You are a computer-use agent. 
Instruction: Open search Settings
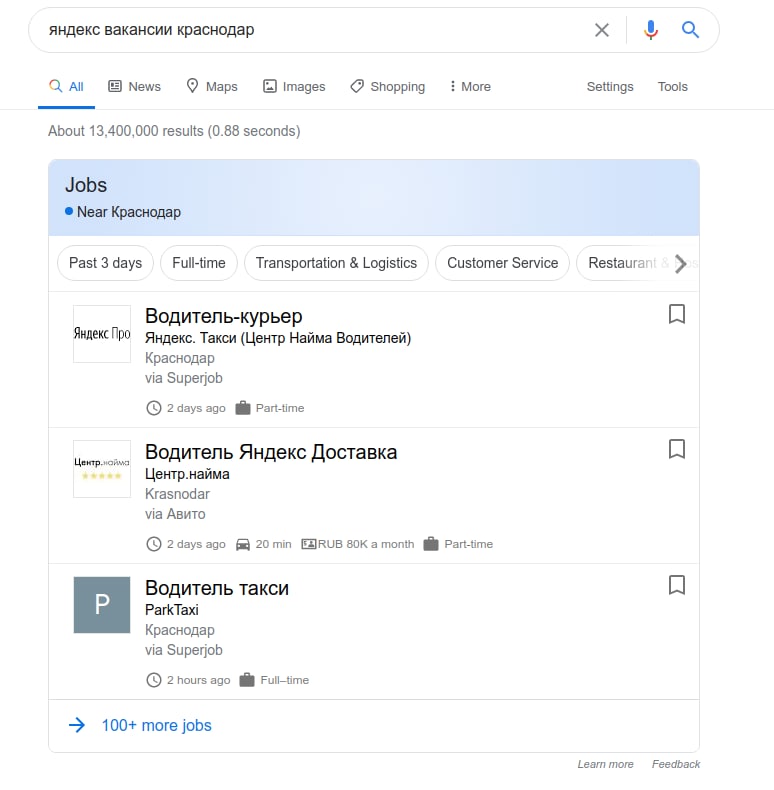tap(610, 87)
